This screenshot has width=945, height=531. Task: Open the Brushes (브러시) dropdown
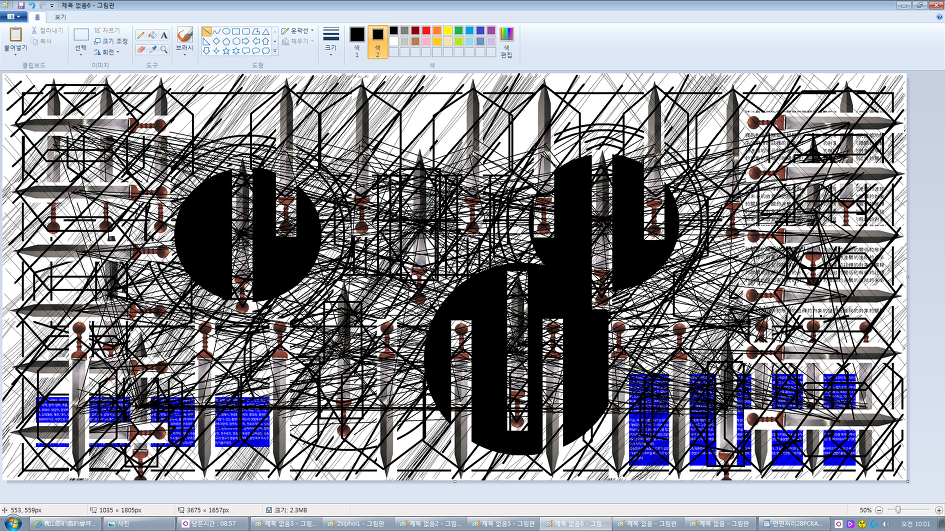[185, 41]
